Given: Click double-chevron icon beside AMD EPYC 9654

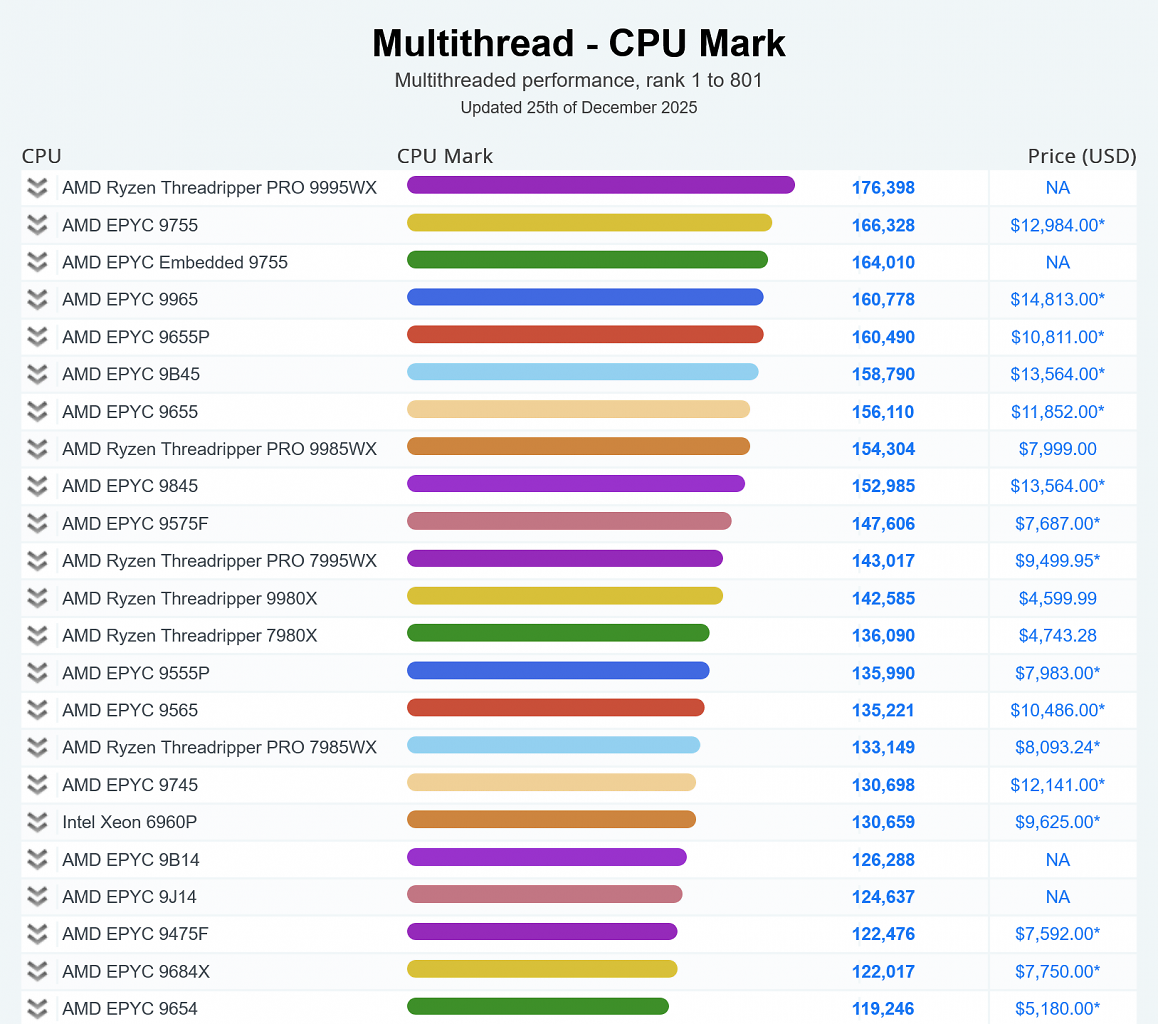Looking at the screenshot, I should (37, 1008).
